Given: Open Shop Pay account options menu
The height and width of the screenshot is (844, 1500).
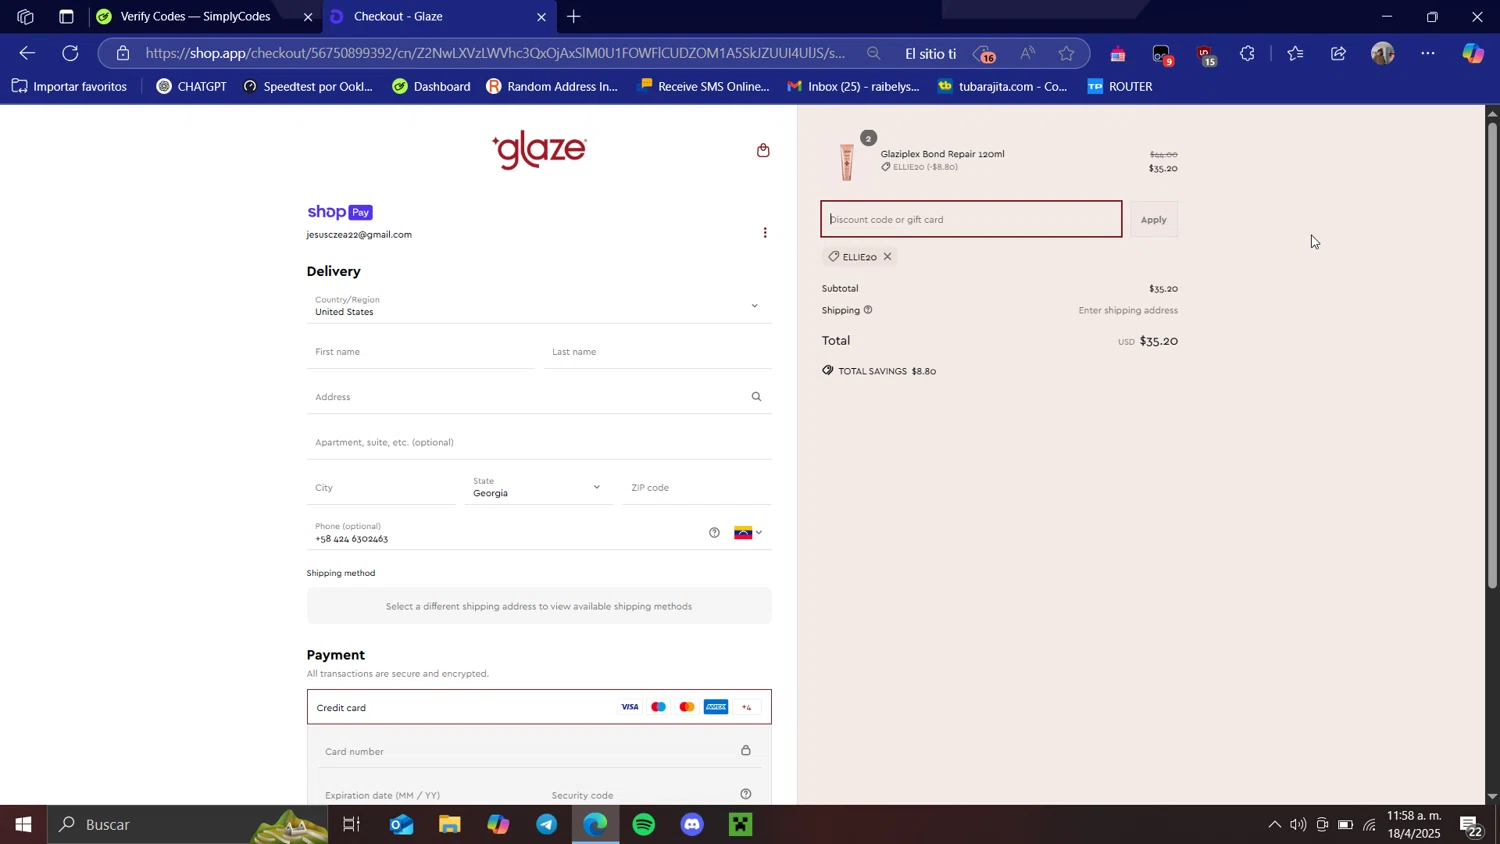Looking at the screenshot, I should 765,233.
